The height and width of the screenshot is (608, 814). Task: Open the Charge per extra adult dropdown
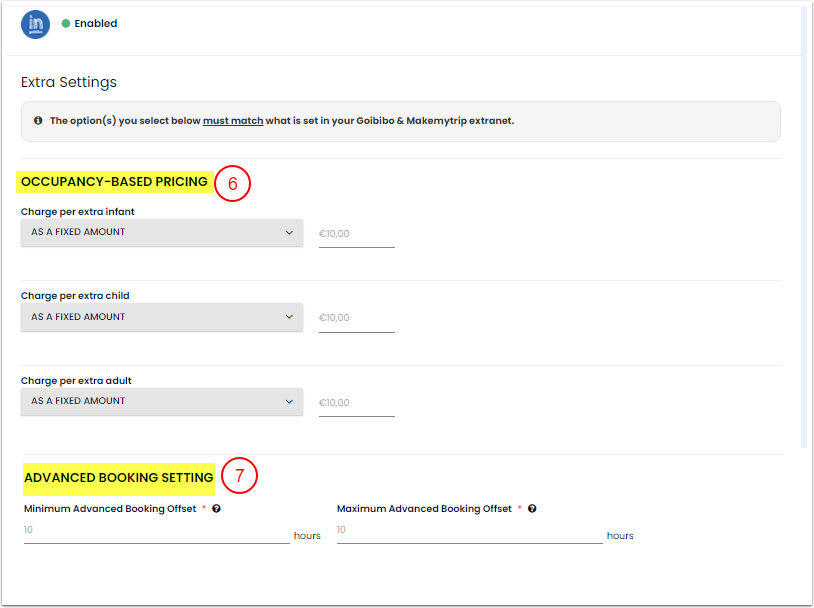162,401
